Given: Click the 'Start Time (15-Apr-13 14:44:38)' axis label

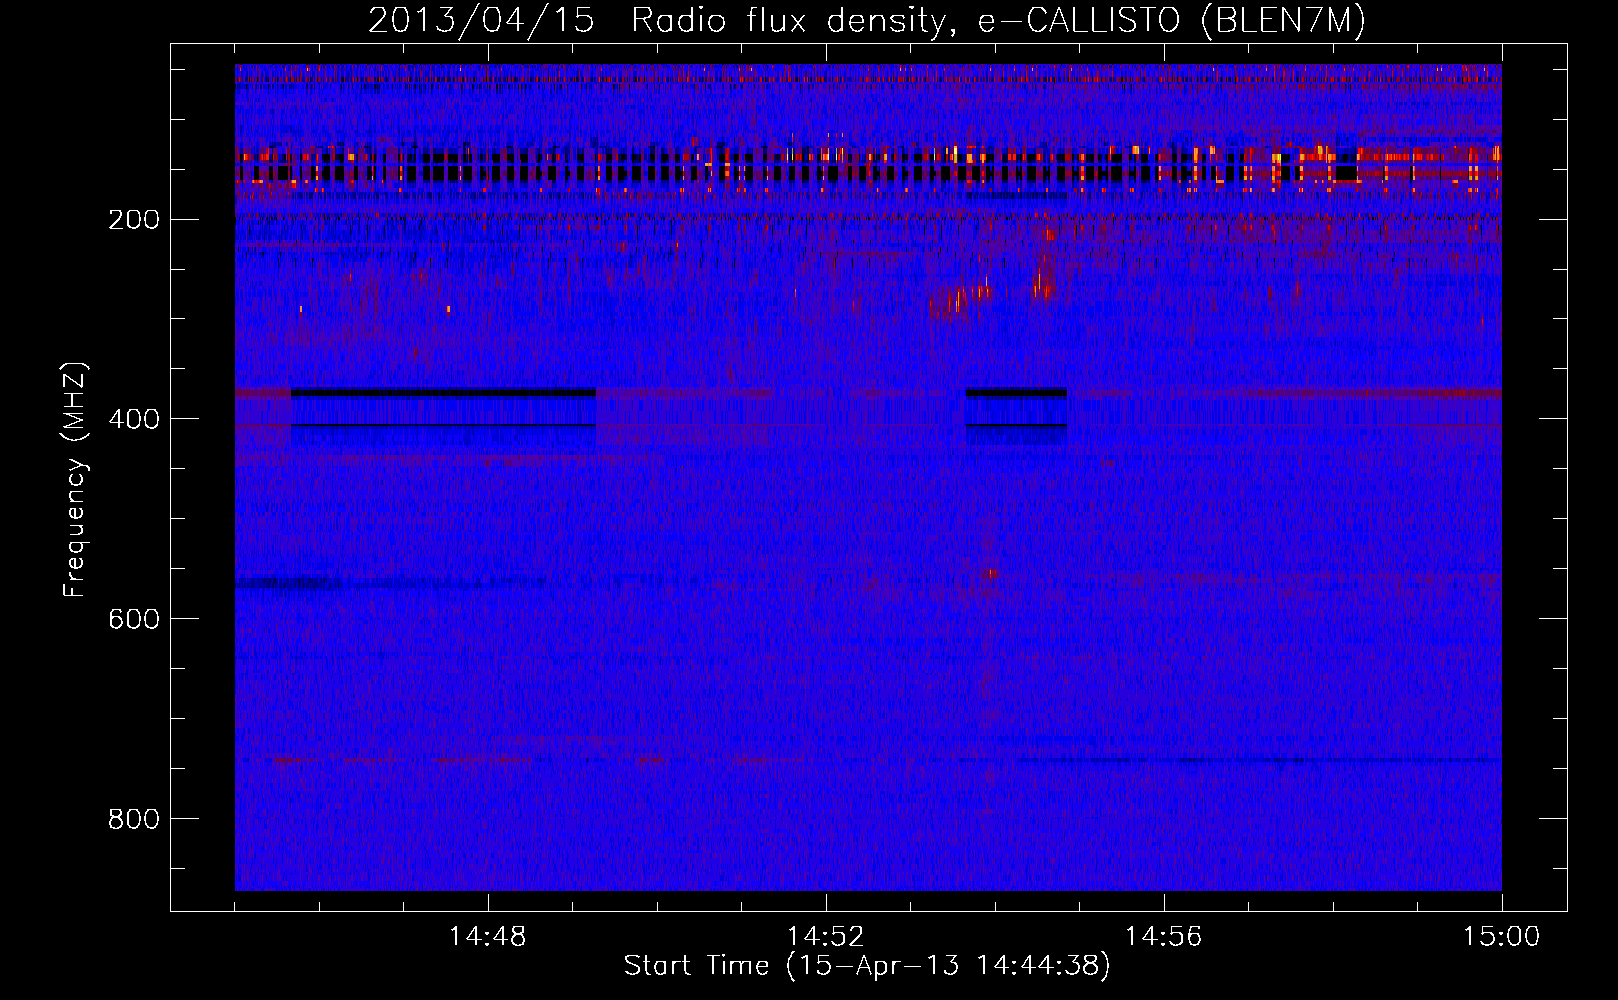Looking at the screenshot, I should 867,966.
